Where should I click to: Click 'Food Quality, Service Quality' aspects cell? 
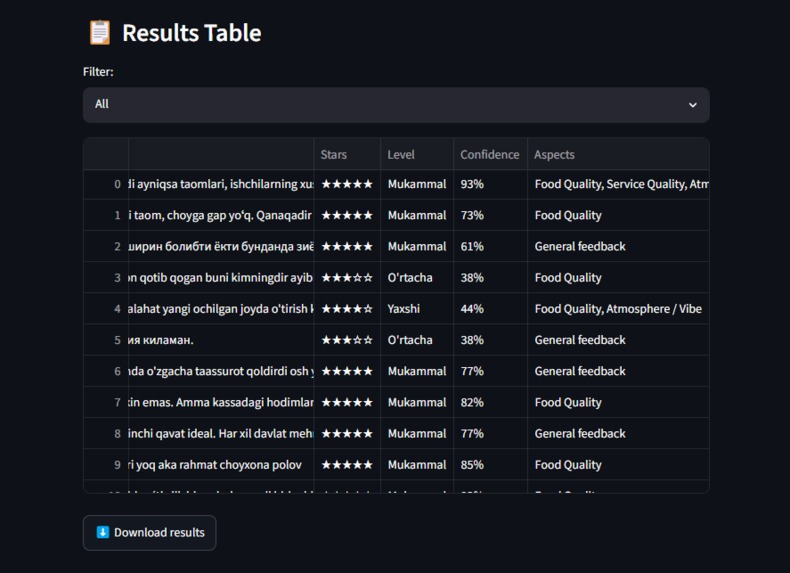[618, 184]
